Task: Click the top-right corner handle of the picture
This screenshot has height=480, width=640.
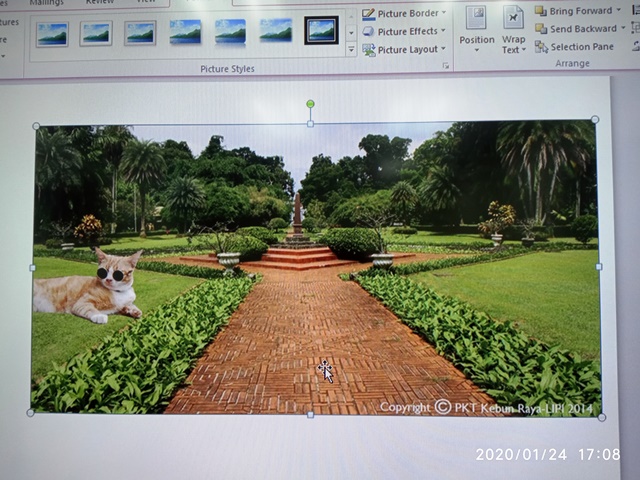Action: click(x=595, y=120)
